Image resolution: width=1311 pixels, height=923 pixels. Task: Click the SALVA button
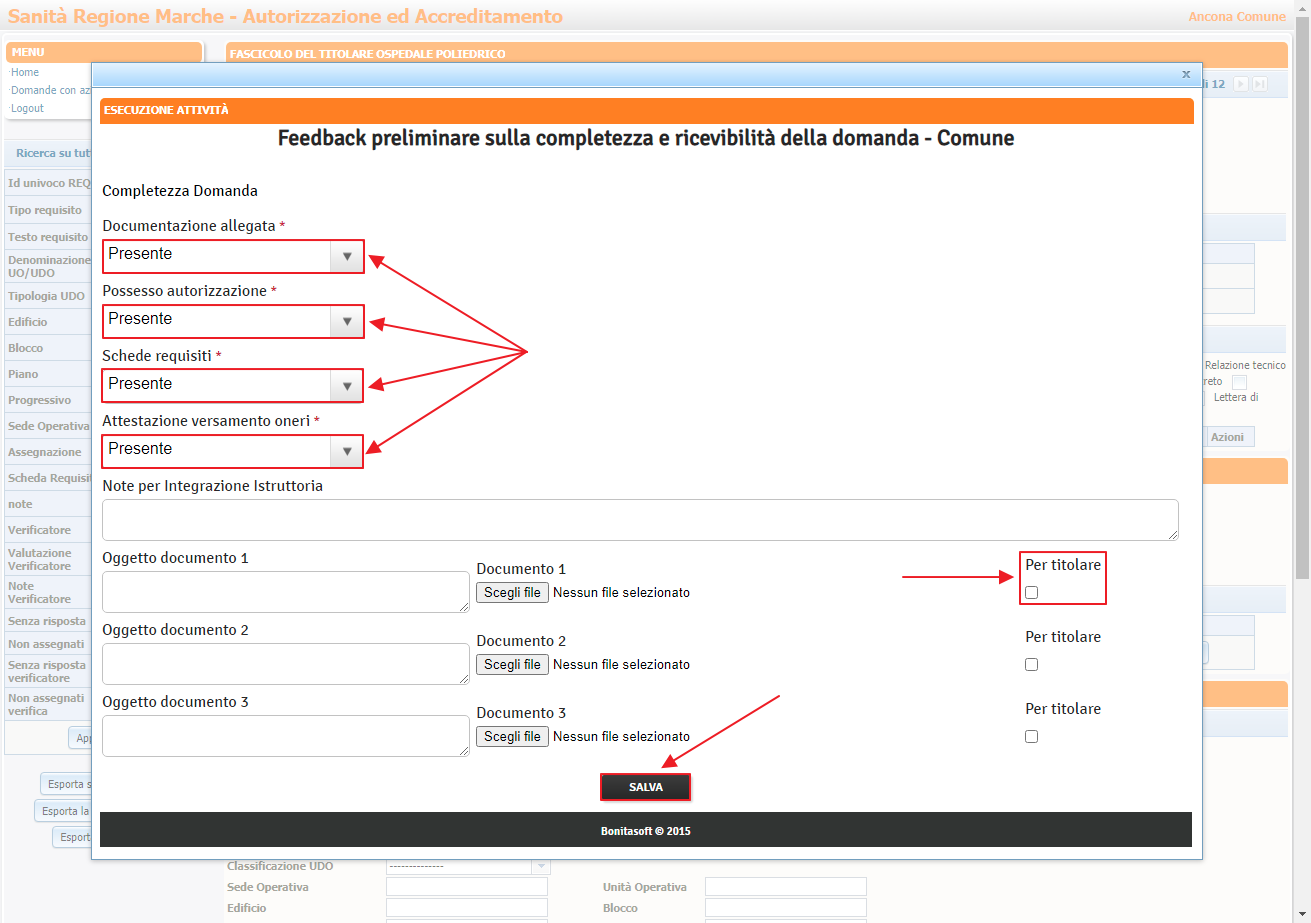click(645, 787)
